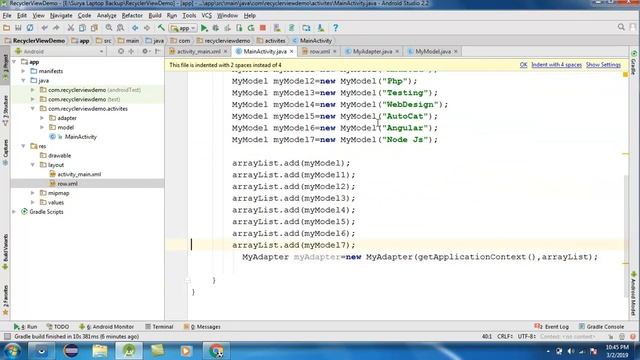Close the MainActivity.java tab
The width and height of the screenshot is (640, 360).
pos(291,51)
